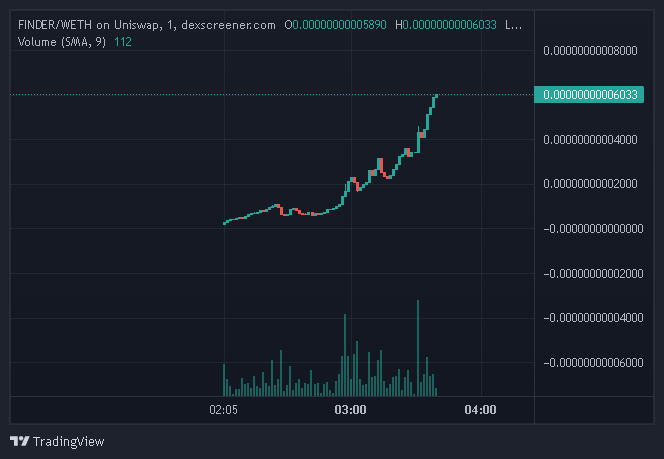Viewport: 664px width, 459px height.
Task: Click the −0.00000000000000 price axis label
Action: (593, 229)
